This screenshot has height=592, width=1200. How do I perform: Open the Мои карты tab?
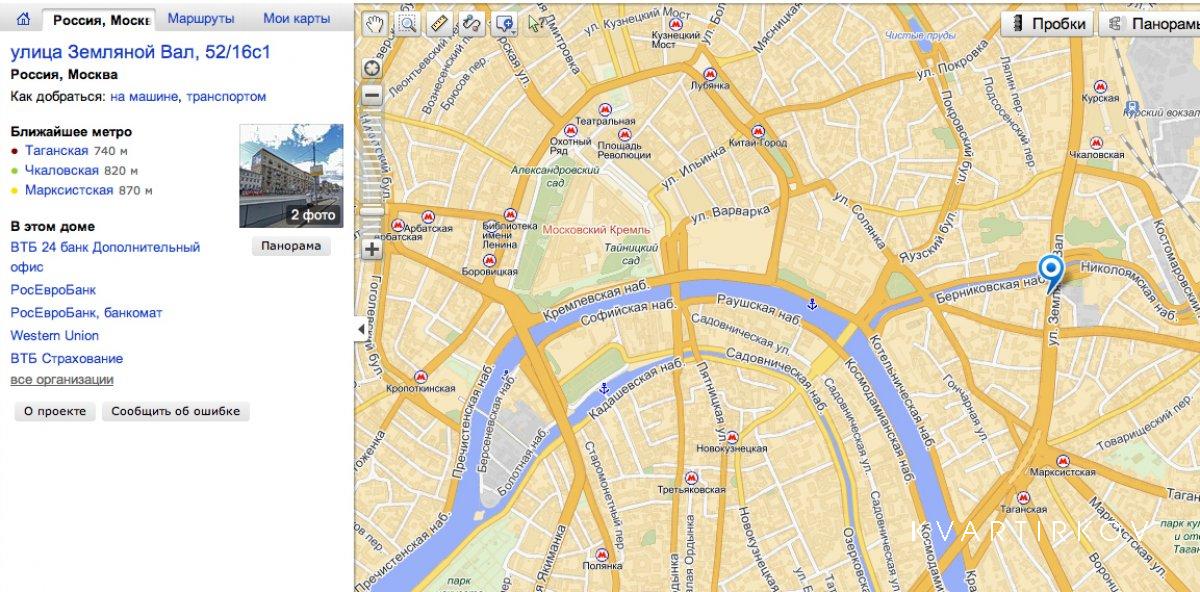coord(296,19)
